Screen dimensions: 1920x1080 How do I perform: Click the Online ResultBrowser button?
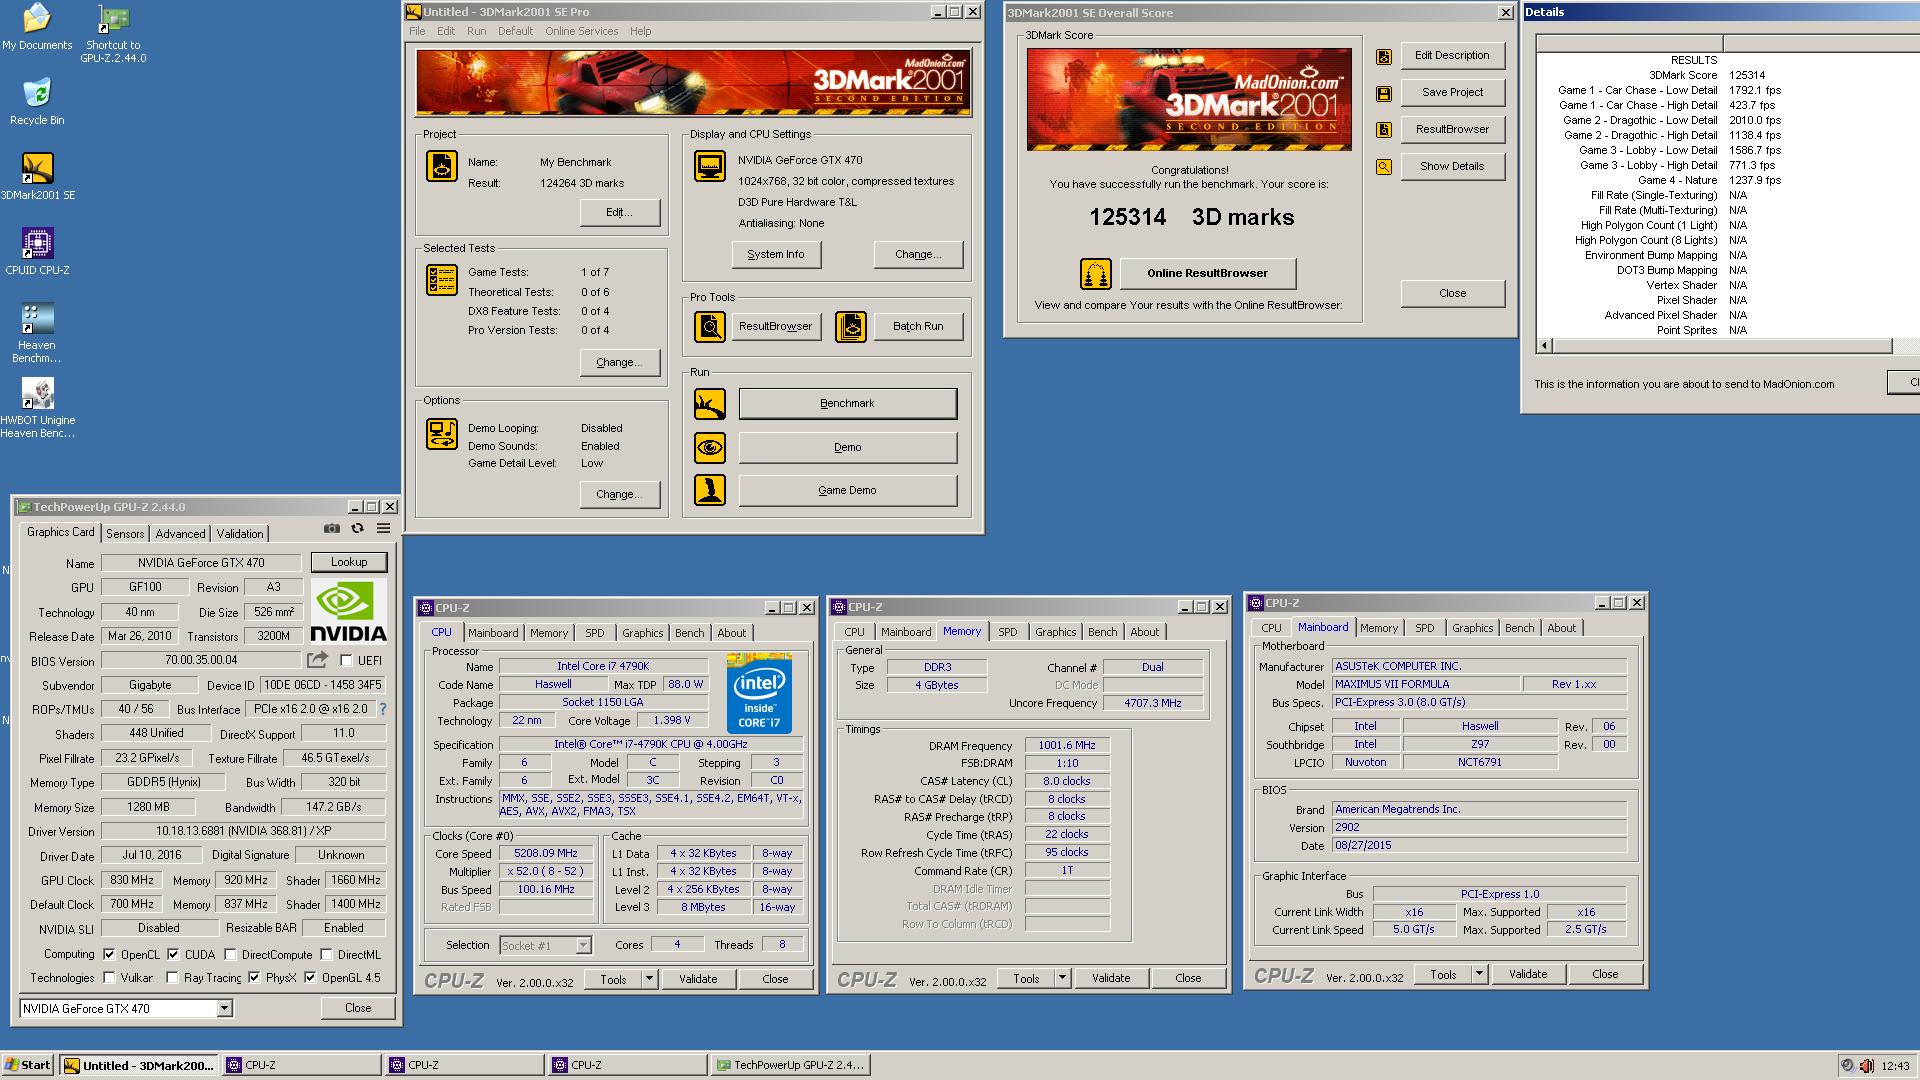tap(1207, 273)
